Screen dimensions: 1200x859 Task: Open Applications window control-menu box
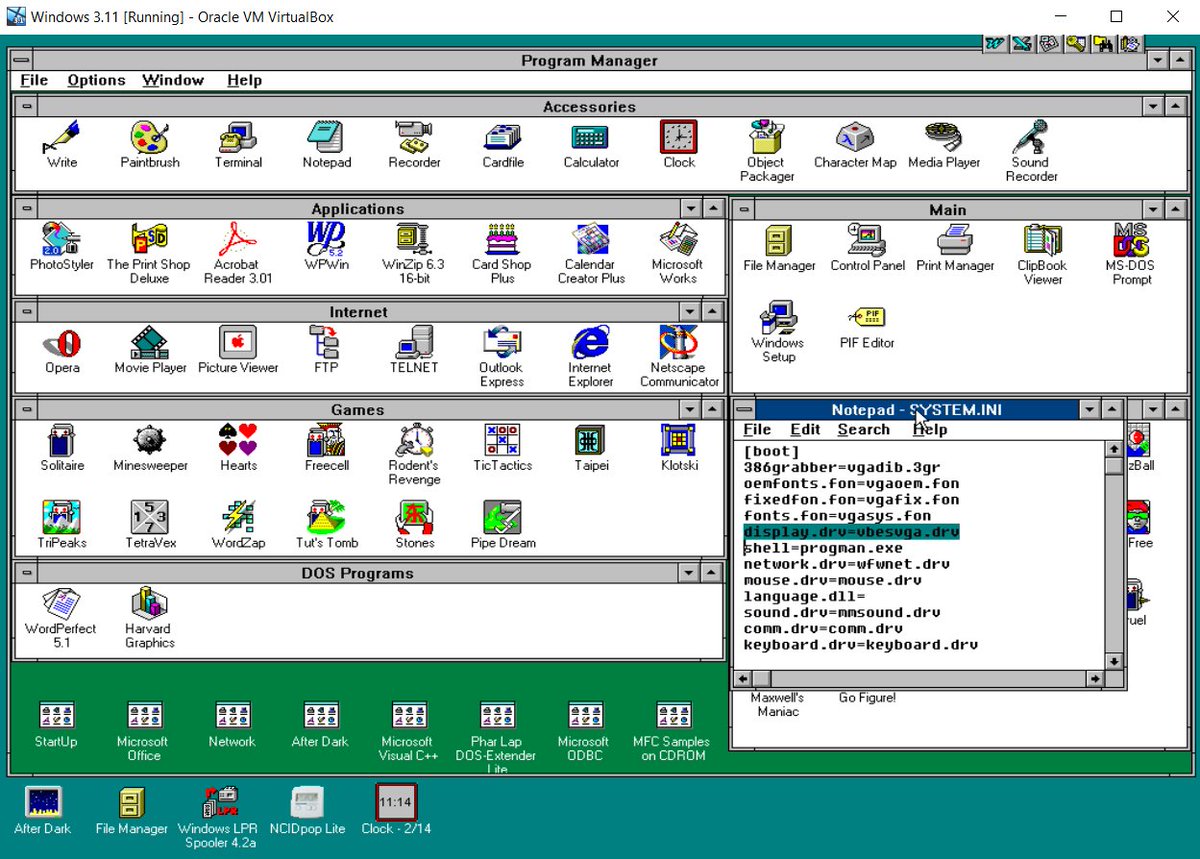[26, 209]
